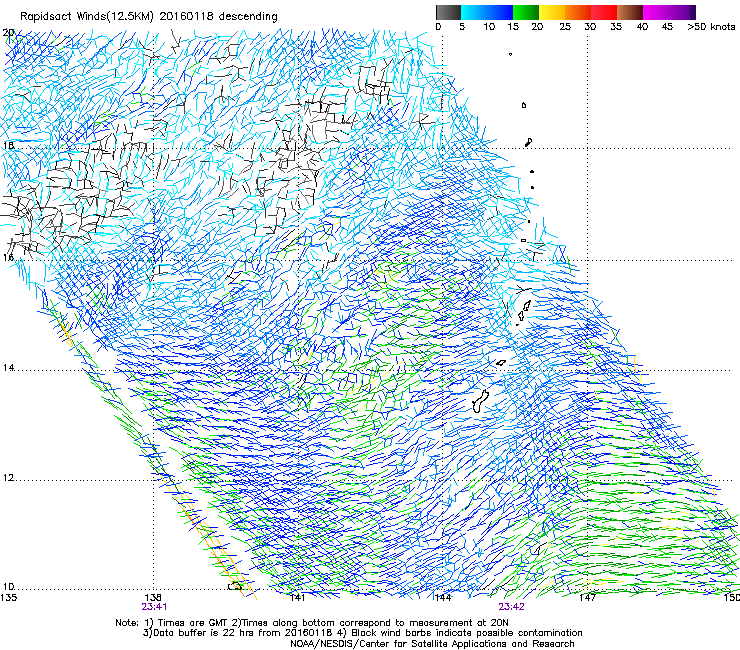Click the latitude label '12'
This screenshot has width=740, height=650.
coord(8,478)
